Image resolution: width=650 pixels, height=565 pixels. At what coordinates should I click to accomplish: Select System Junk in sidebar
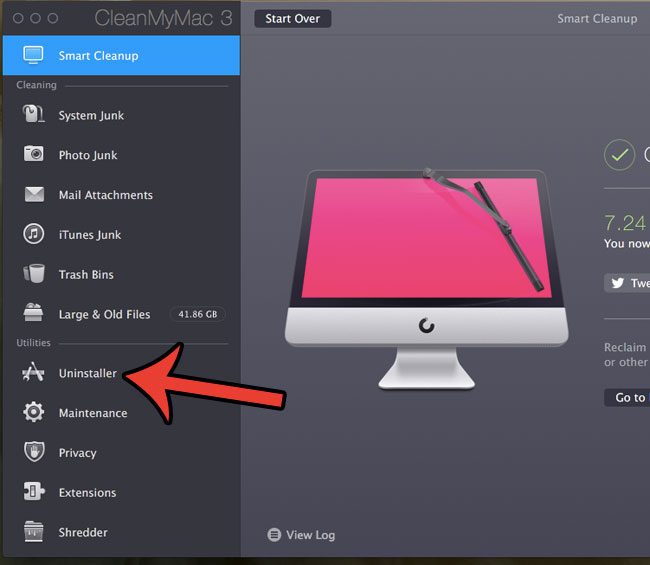(121, 115)
